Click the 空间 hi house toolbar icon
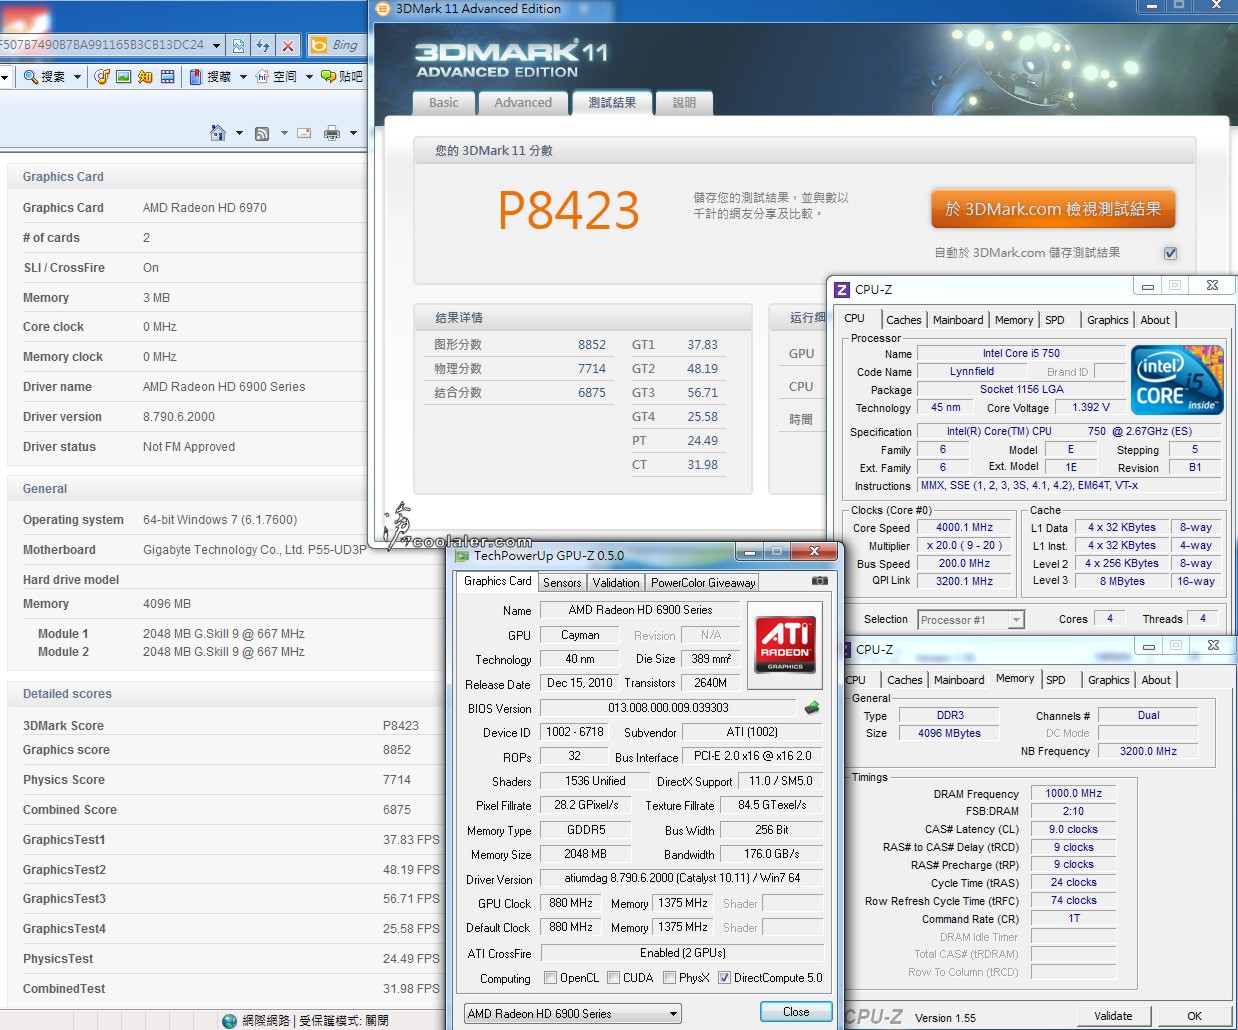Viewport: 1238px width, 1030px height. tap(262, 76)
